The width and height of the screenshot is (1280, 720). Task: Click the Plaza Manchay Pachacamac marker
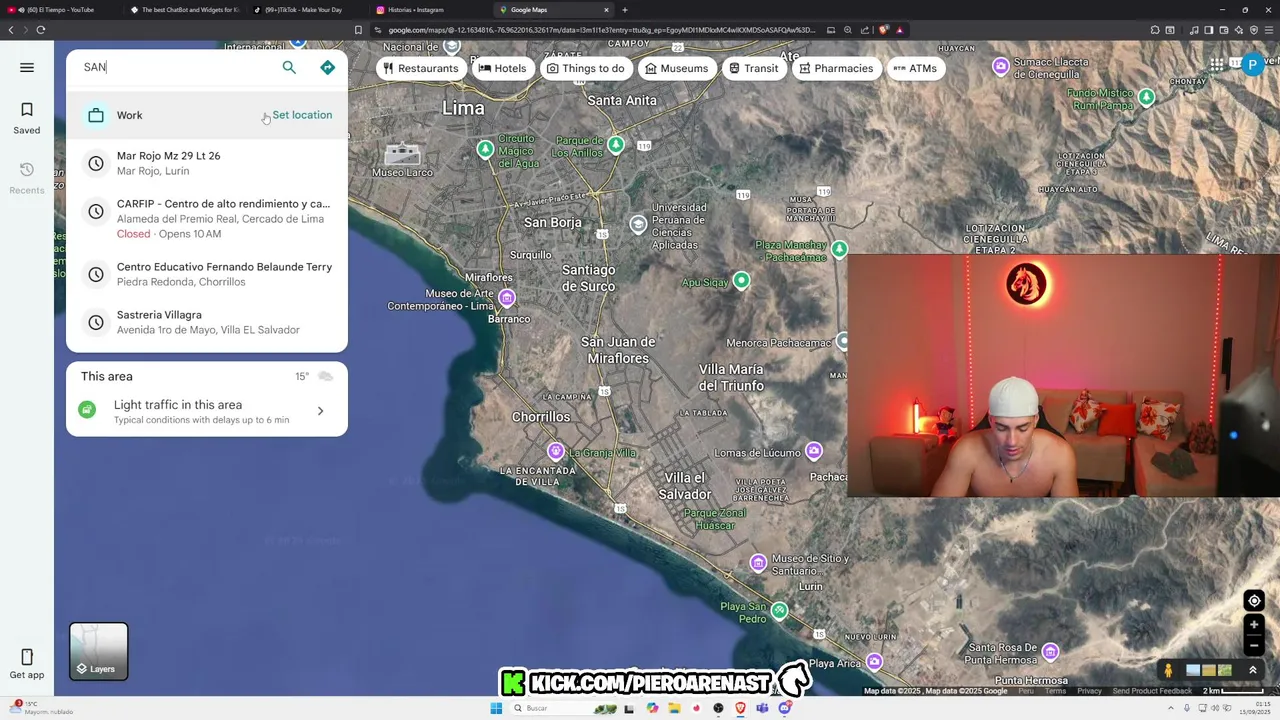pos(839,248)
